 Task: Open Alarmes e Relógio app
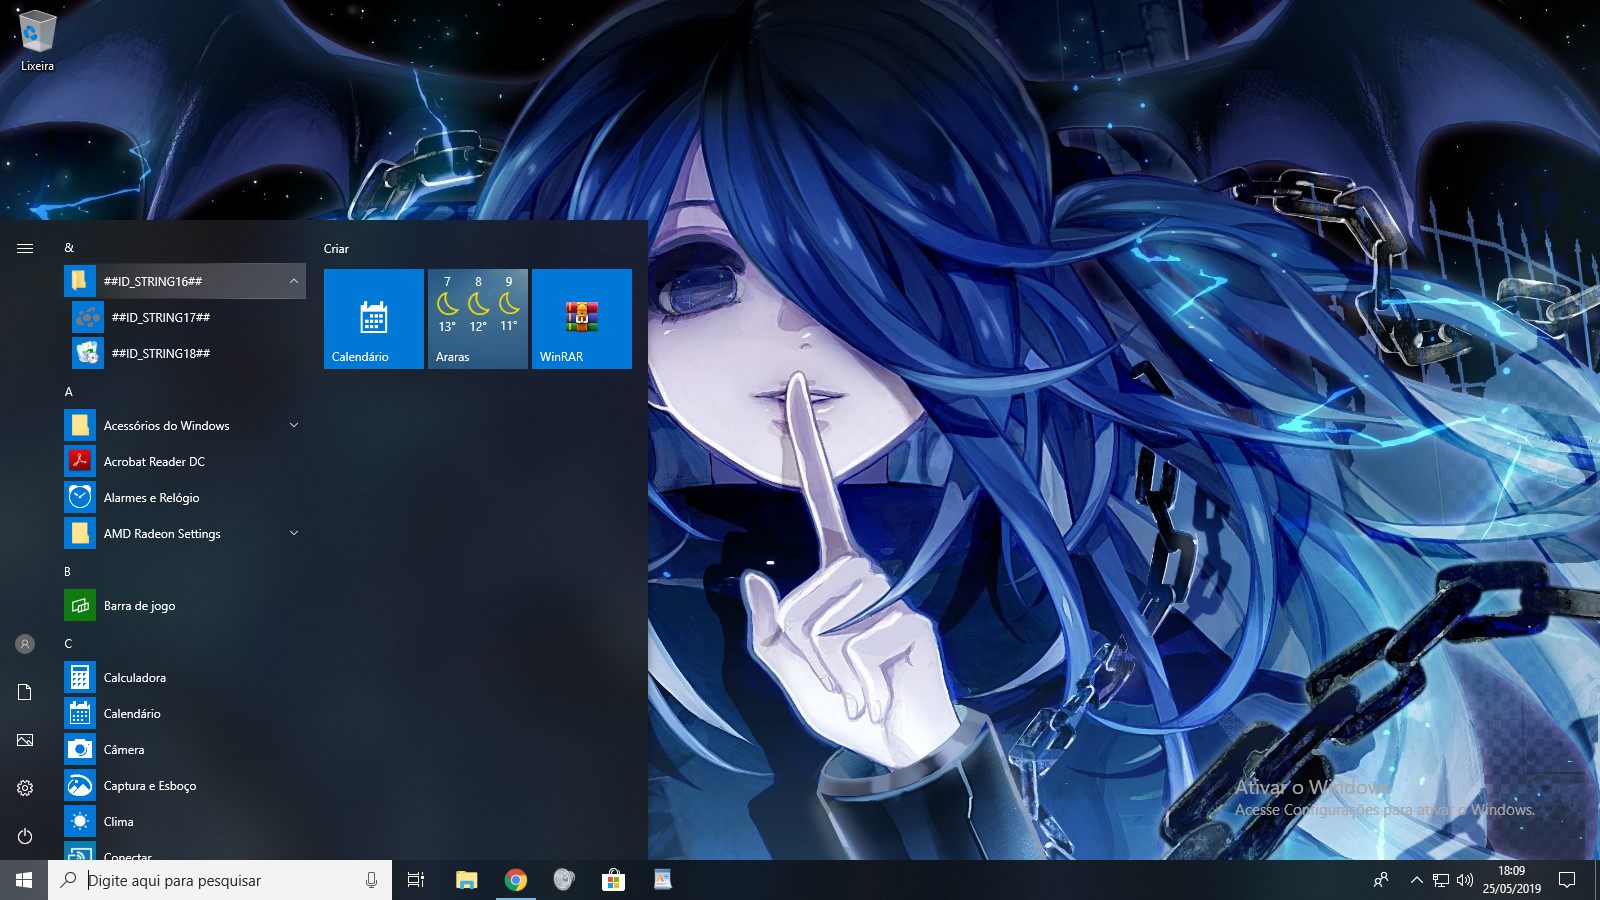[x=185, y=497]
